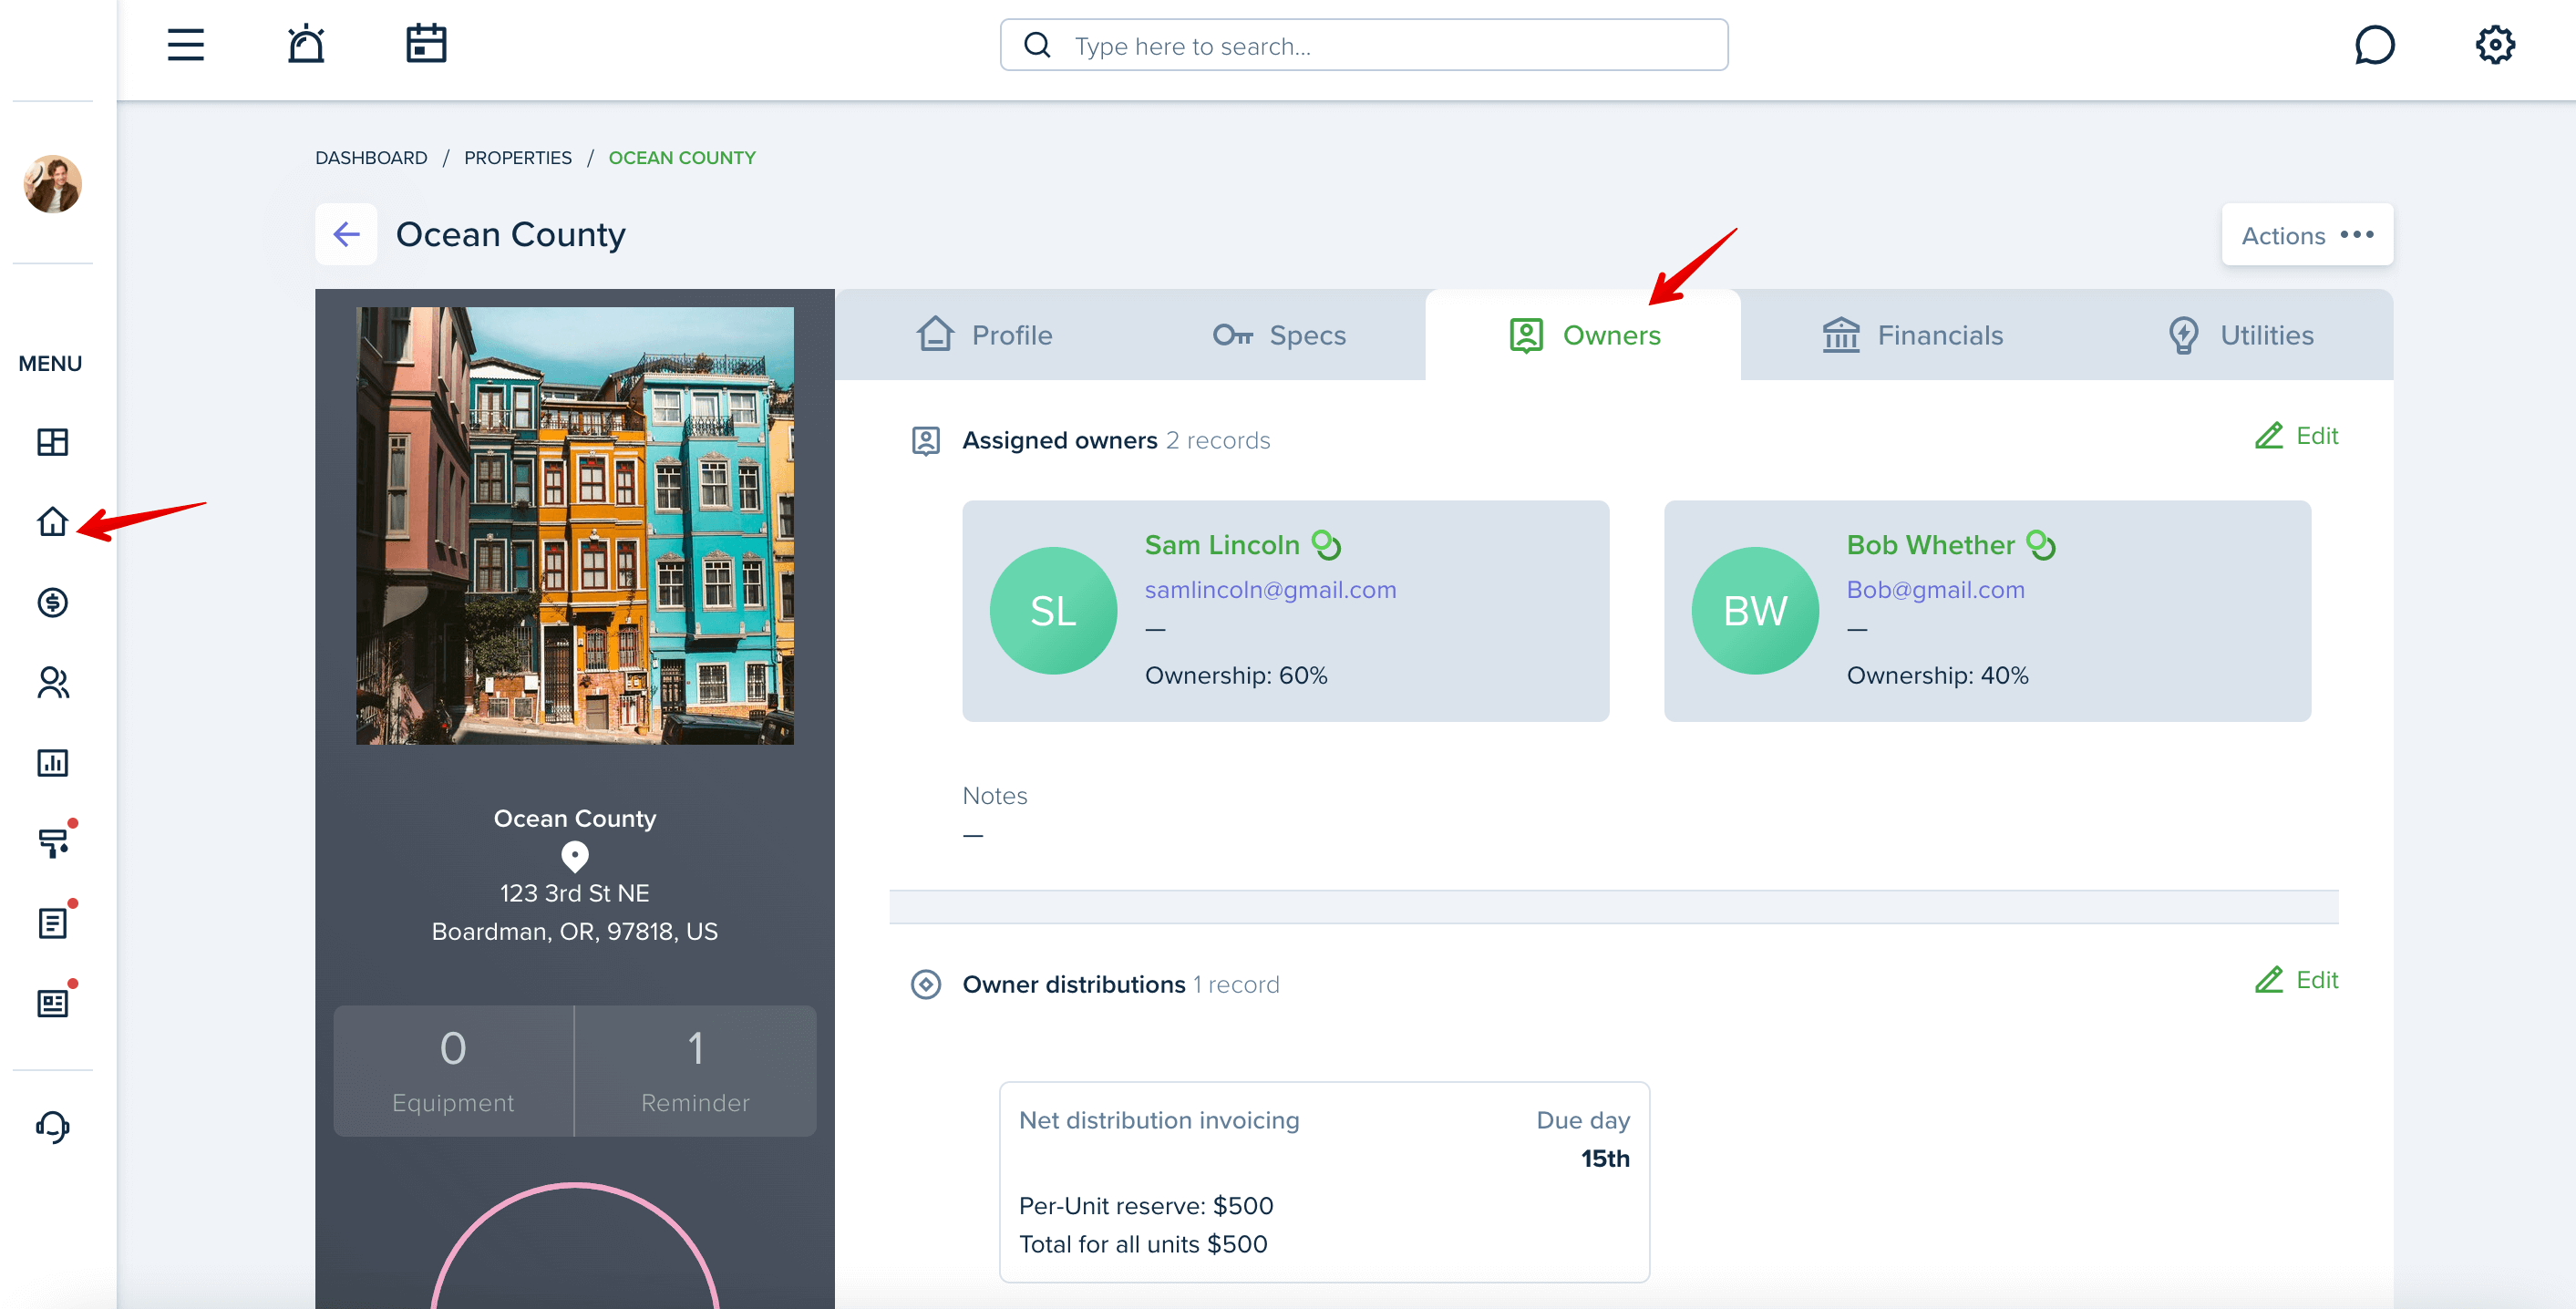Click the BW avatar circle

click(x=1755, y=611)
